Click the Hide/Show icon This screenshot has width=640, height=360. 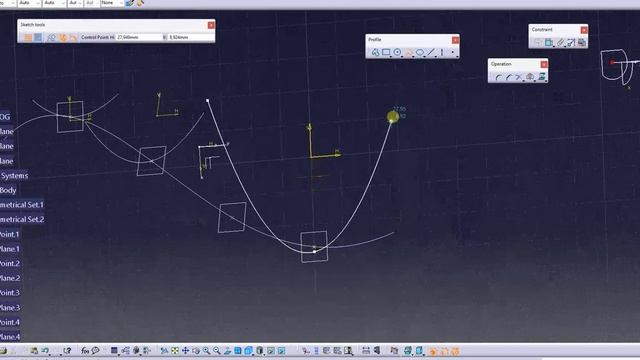271,351
